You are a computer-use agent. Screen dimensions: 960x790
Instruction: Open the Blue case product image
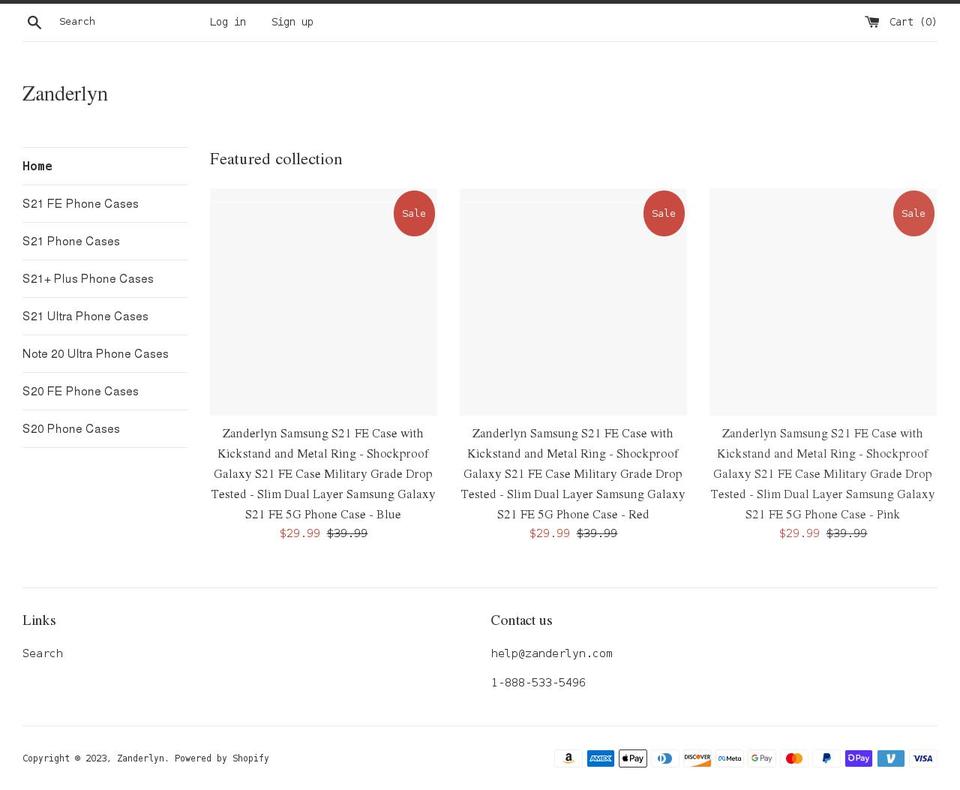[323, 302]
